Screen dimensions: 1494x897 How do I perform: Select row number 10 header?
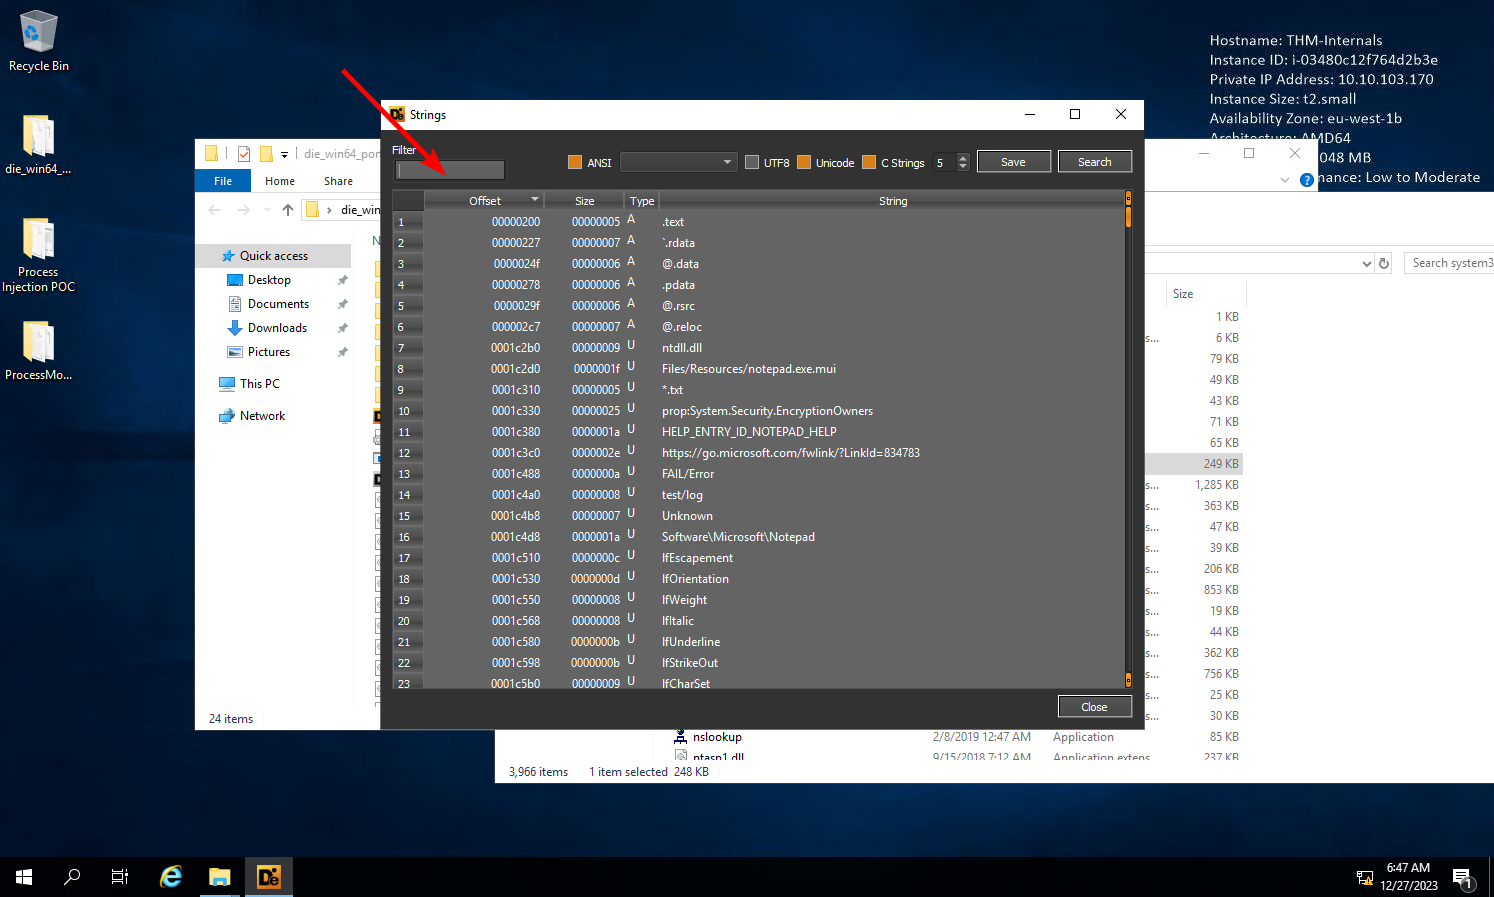[x=408, y=411]
